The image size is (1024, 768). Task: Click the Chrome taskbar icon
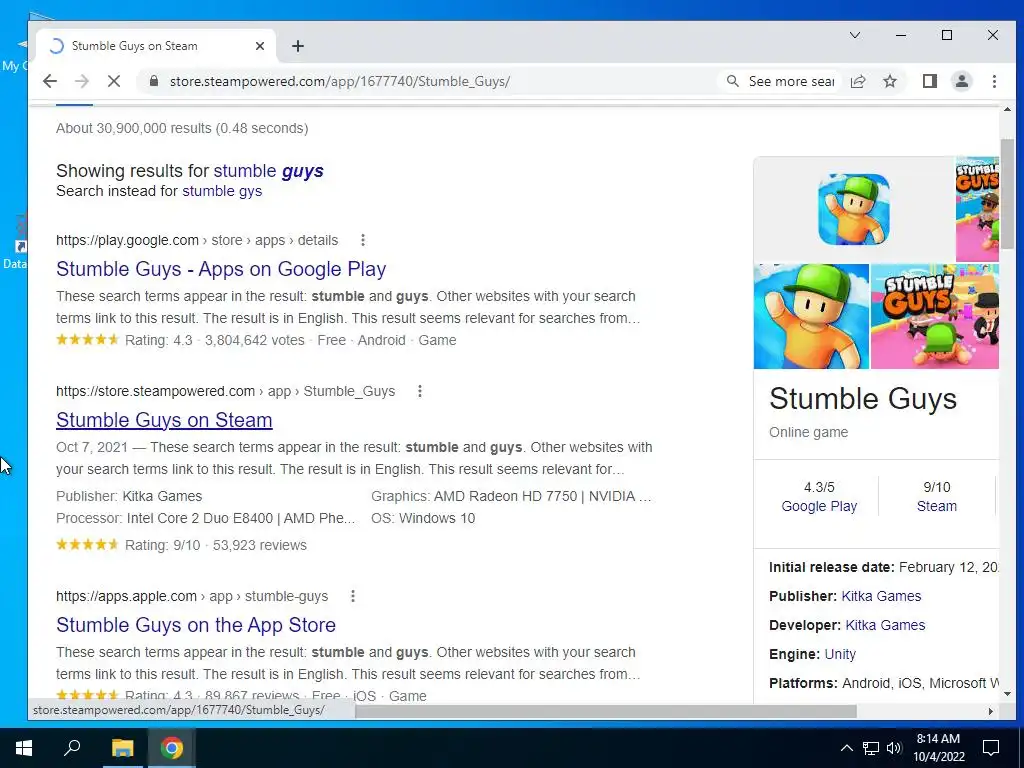[172, 748]
